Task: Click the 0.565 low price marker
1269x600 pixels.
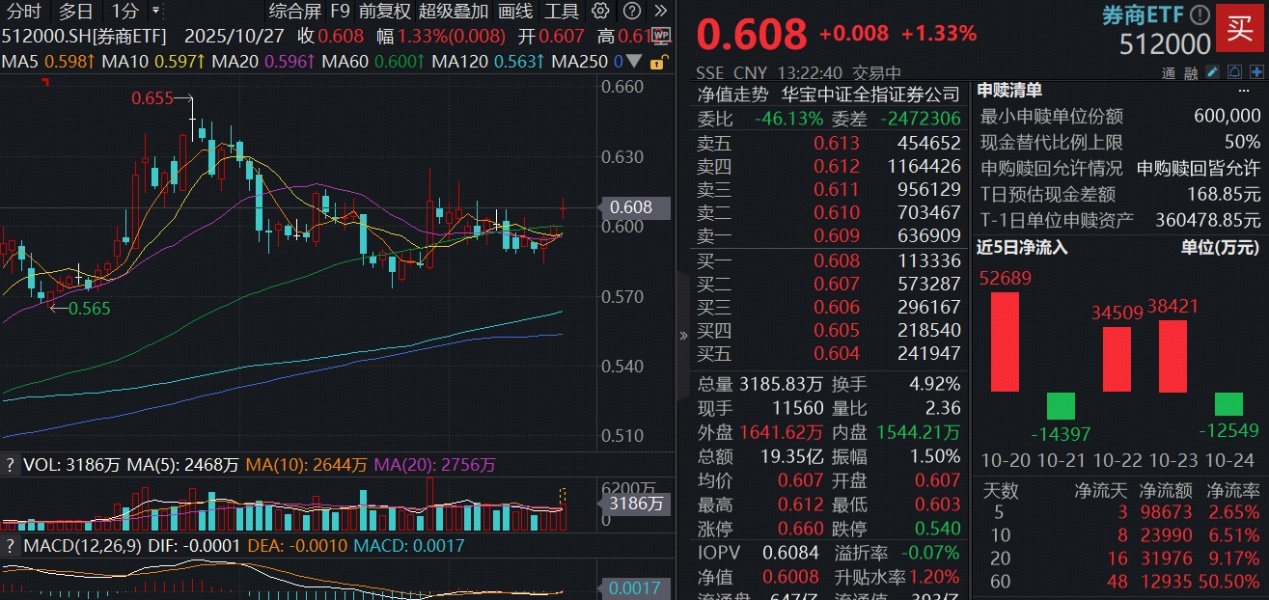Action: pos(89,309)
